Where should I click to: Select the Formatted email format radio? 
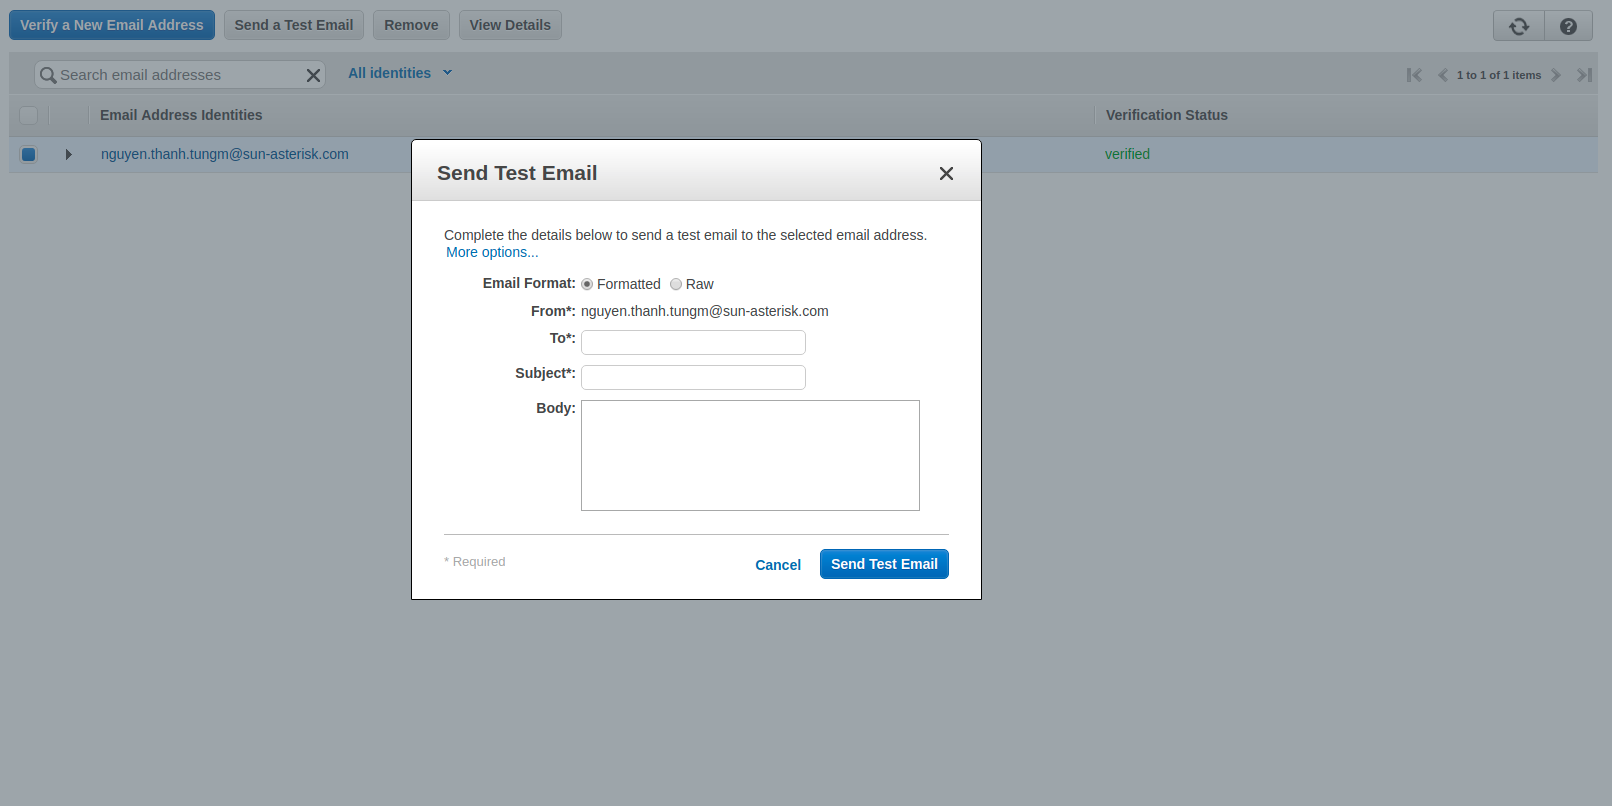587,284
